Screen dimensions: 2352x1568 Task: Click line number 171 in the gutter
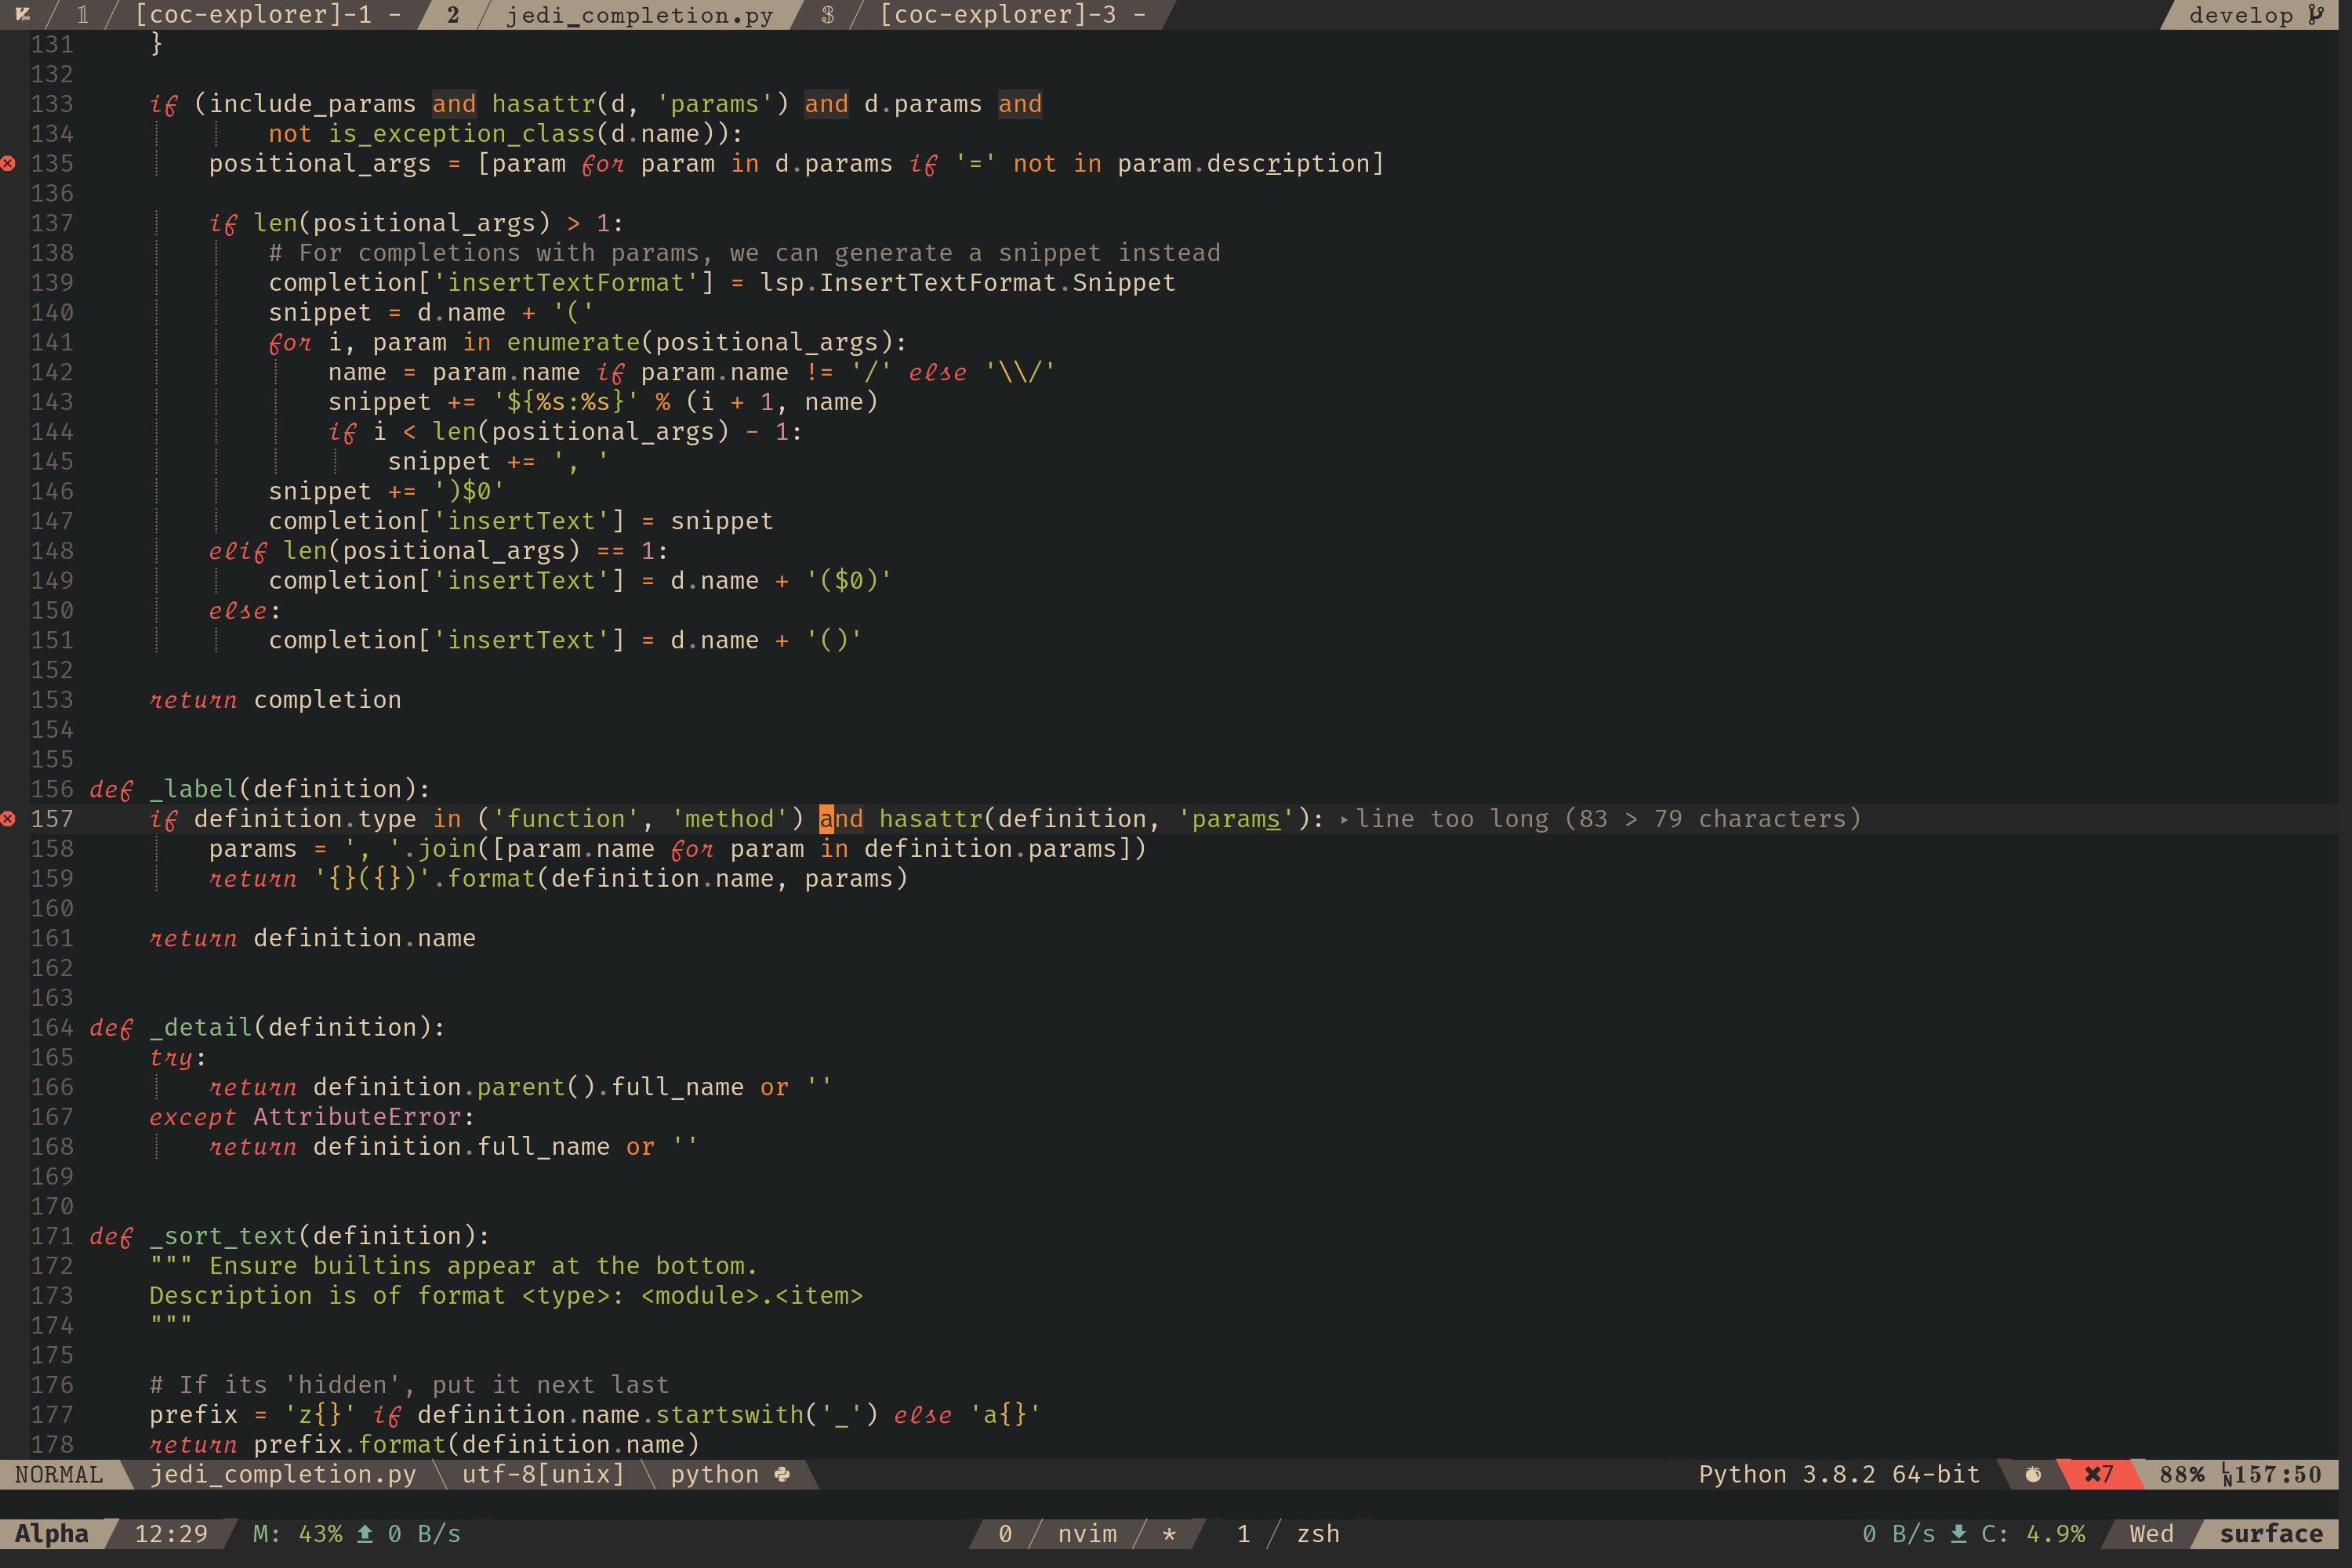tap(52, 1236)
